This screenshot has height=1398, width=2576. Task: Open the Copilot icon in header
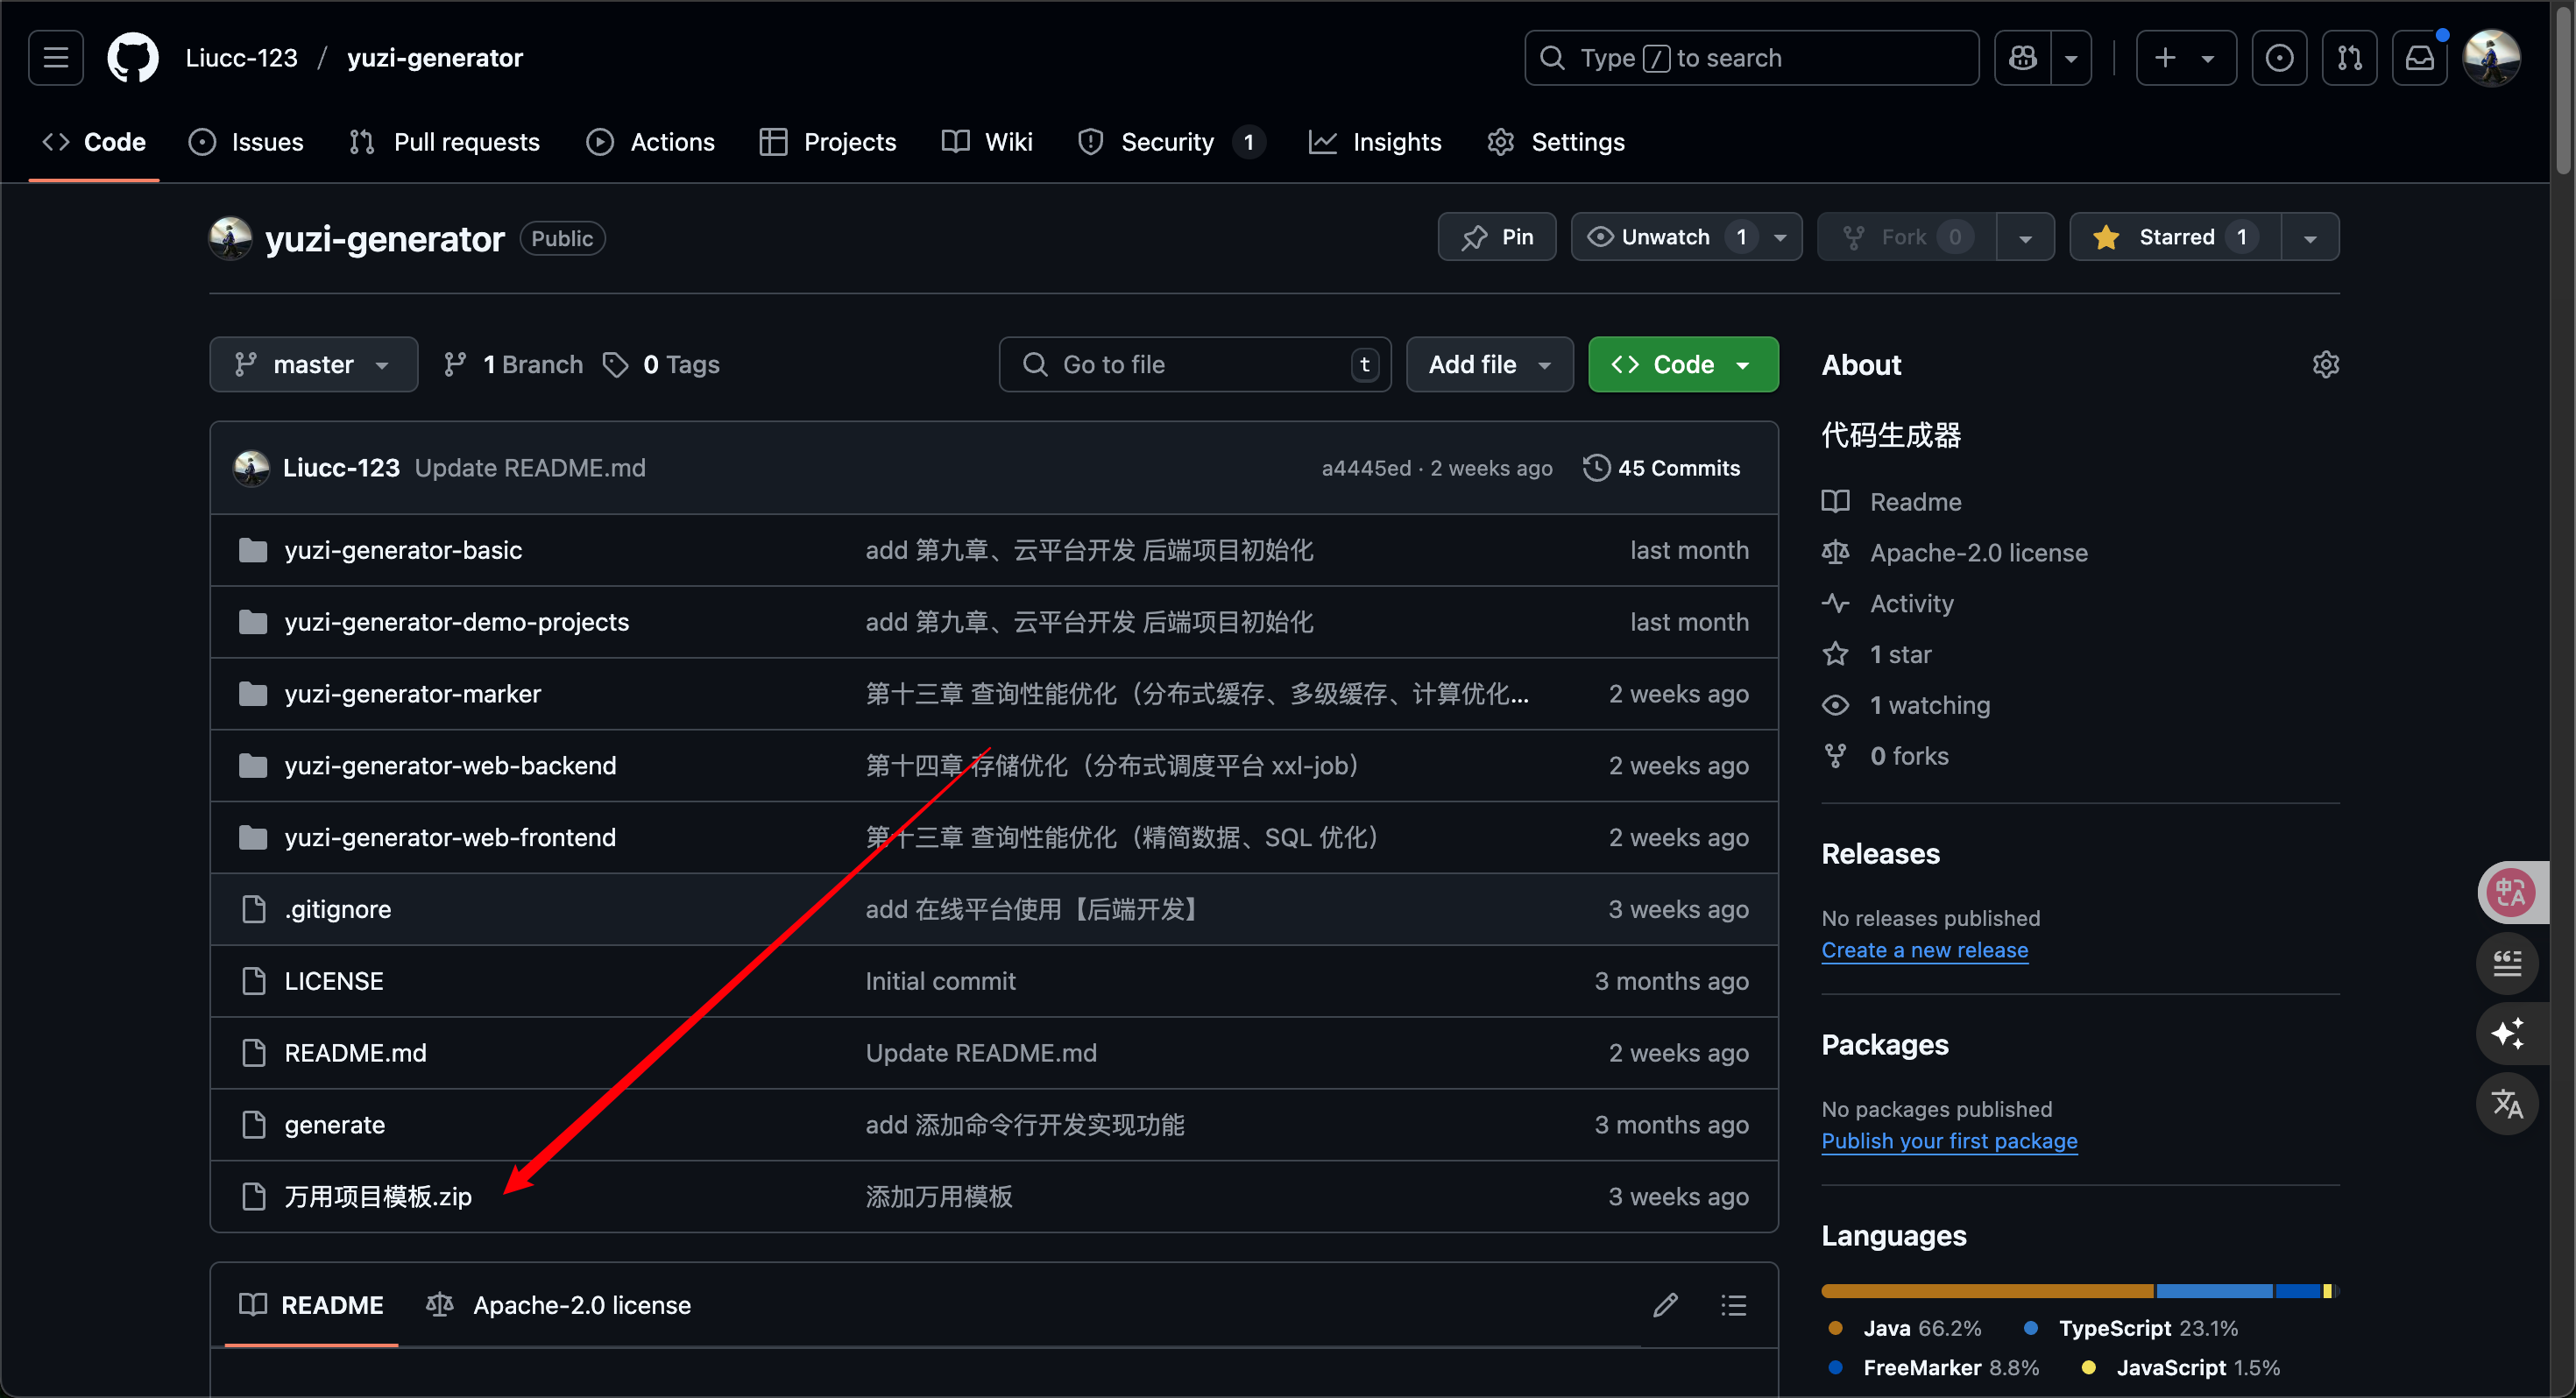pos(2022,58)
